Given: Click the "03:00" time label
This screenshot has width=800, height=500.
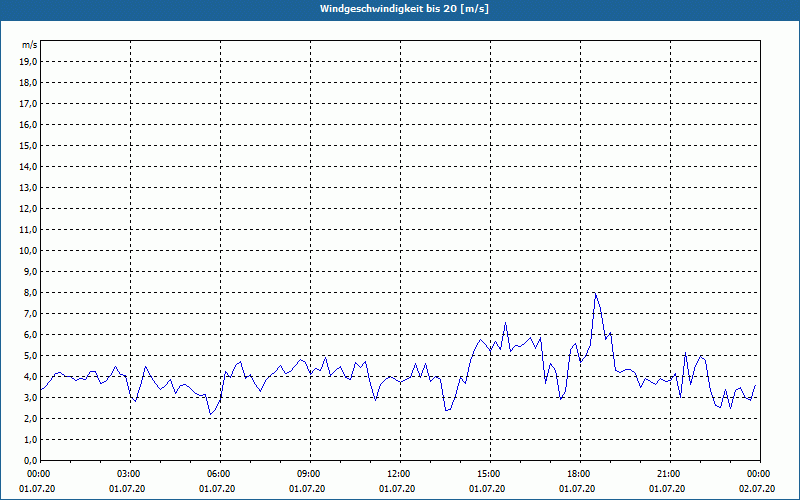Looking at the screenshot, I should point(131,474).
